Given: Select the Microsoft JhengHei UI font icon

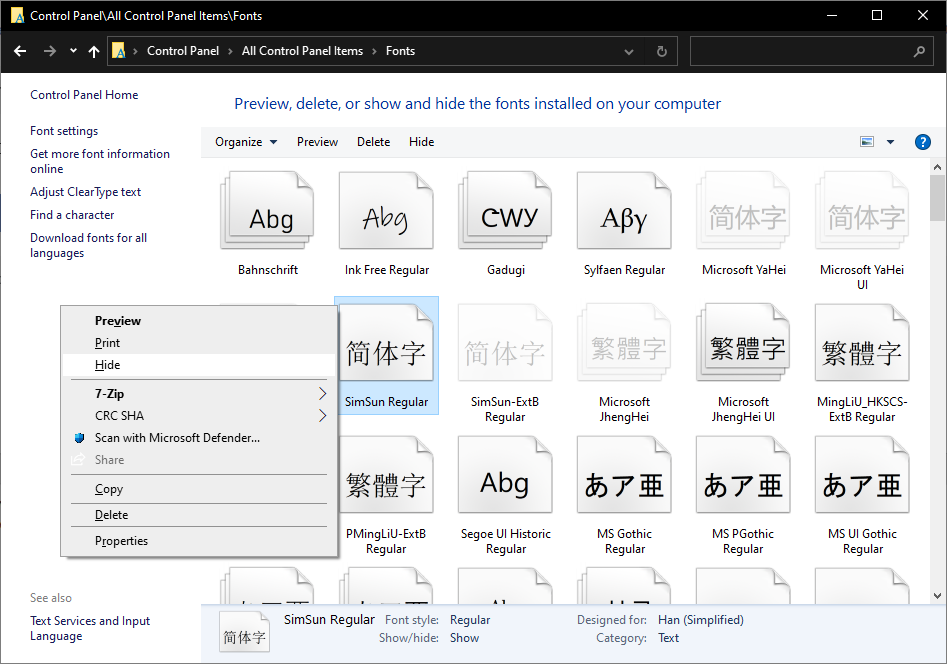Looking at the screenshot, I should click(743, 343).
